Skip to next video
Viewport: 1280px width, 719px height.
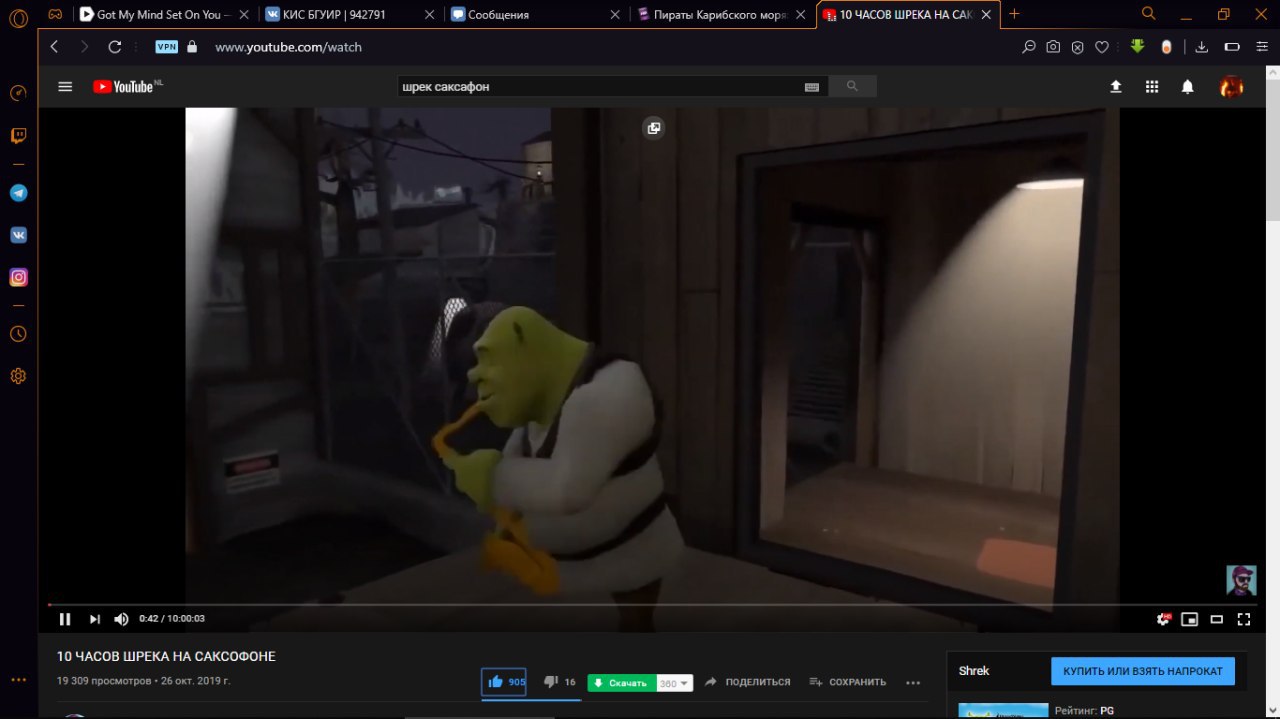click(x=95, y=619)
